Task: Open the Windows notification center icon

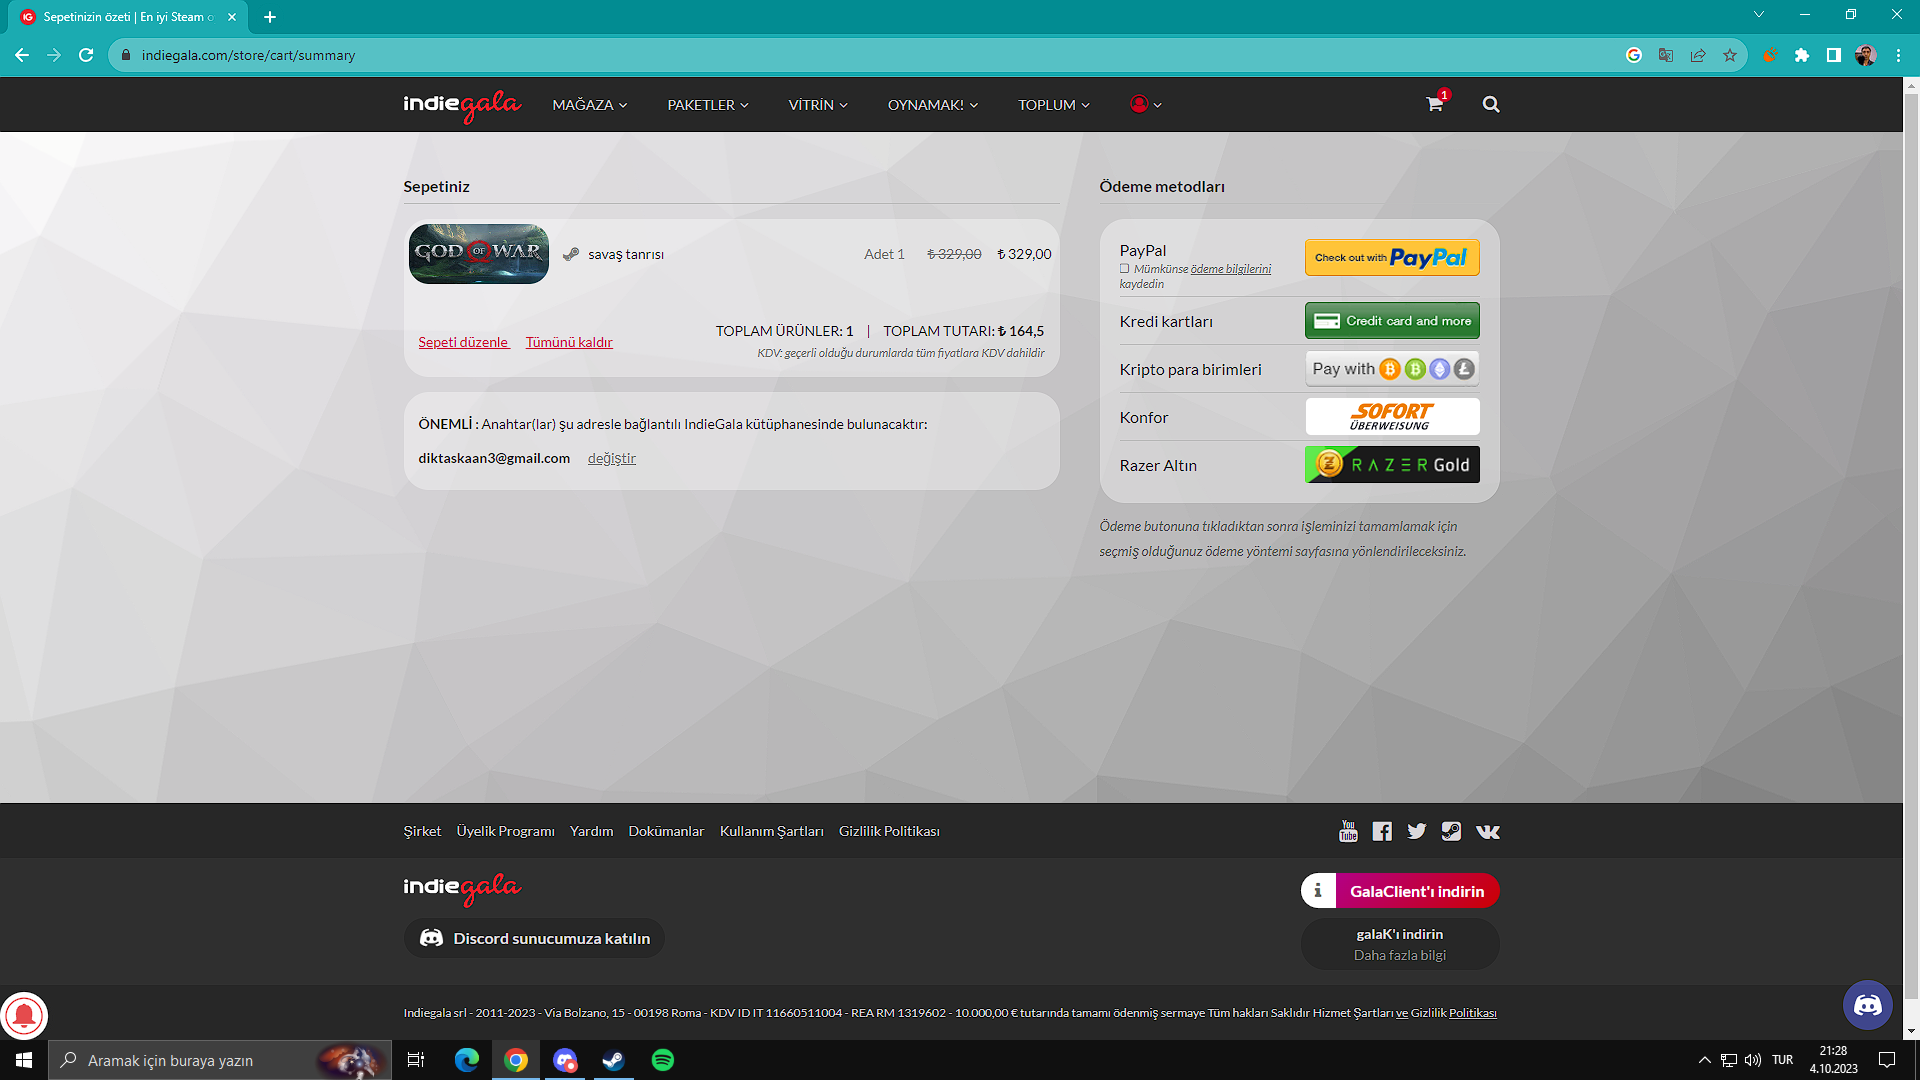Action: tap(1887, 1060)
